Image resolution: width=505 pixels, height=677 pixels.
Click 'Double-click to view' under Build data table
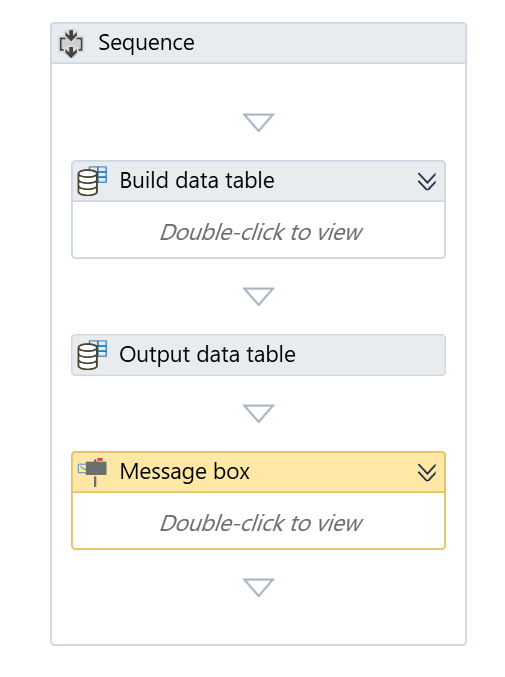pos(261,233)
